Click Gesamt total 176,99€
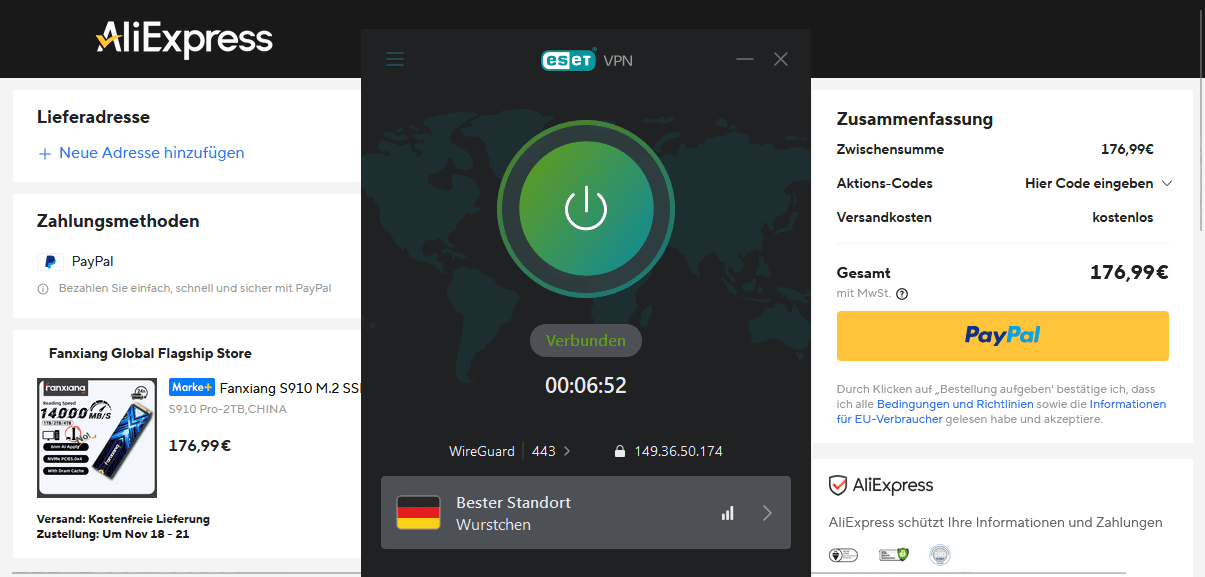The height and width of the screenshot is (577, 1205). click(1129, 272)
